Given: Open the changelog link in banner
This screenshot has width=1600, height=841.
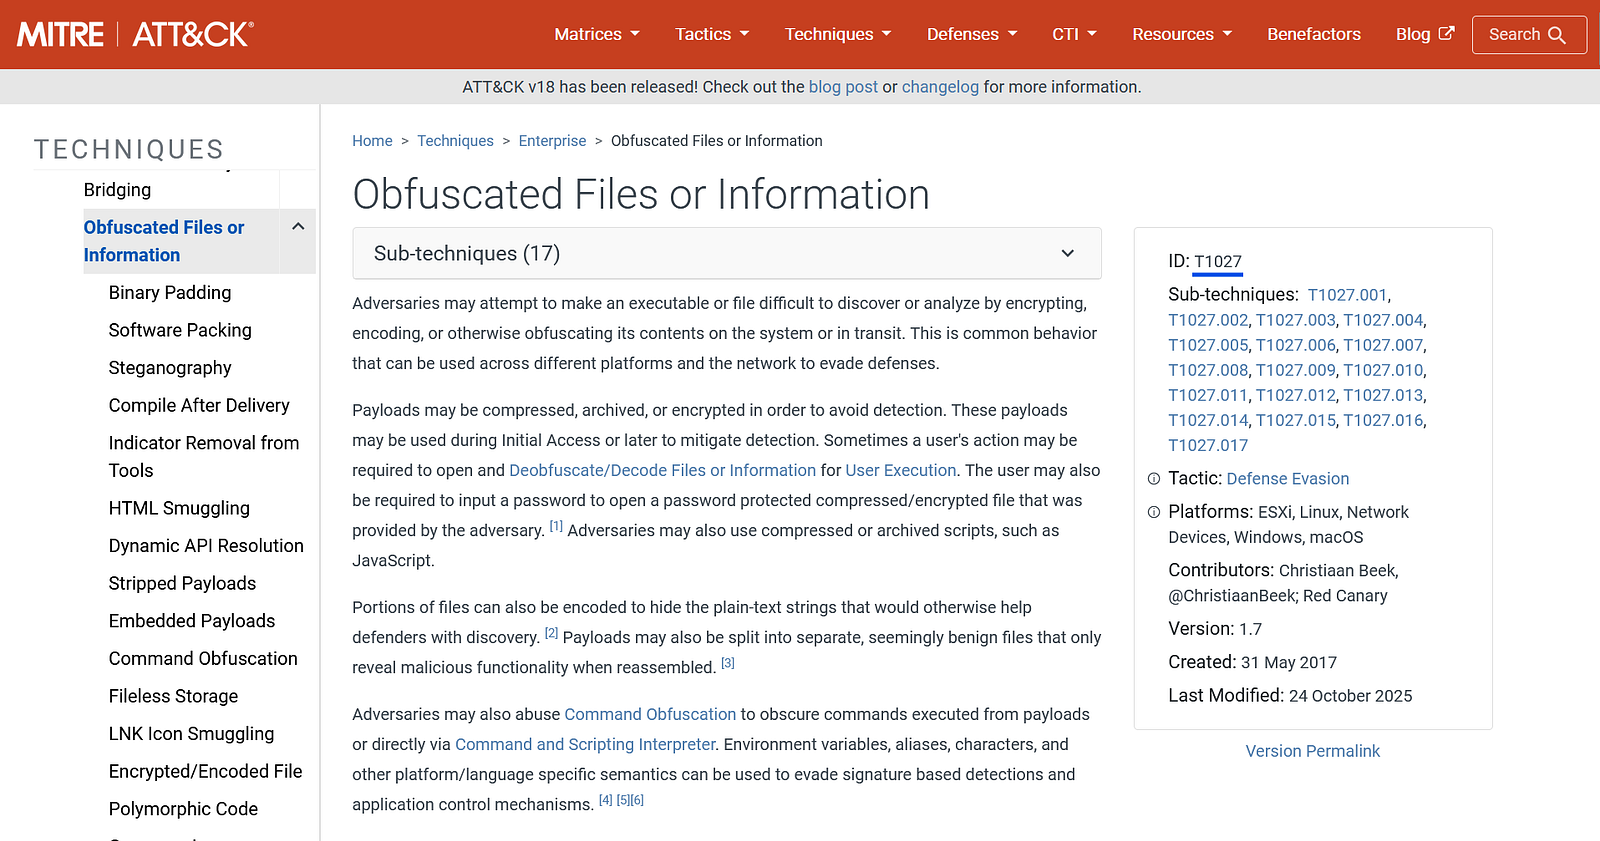Looking at the screenshot, I should point(940,87).
